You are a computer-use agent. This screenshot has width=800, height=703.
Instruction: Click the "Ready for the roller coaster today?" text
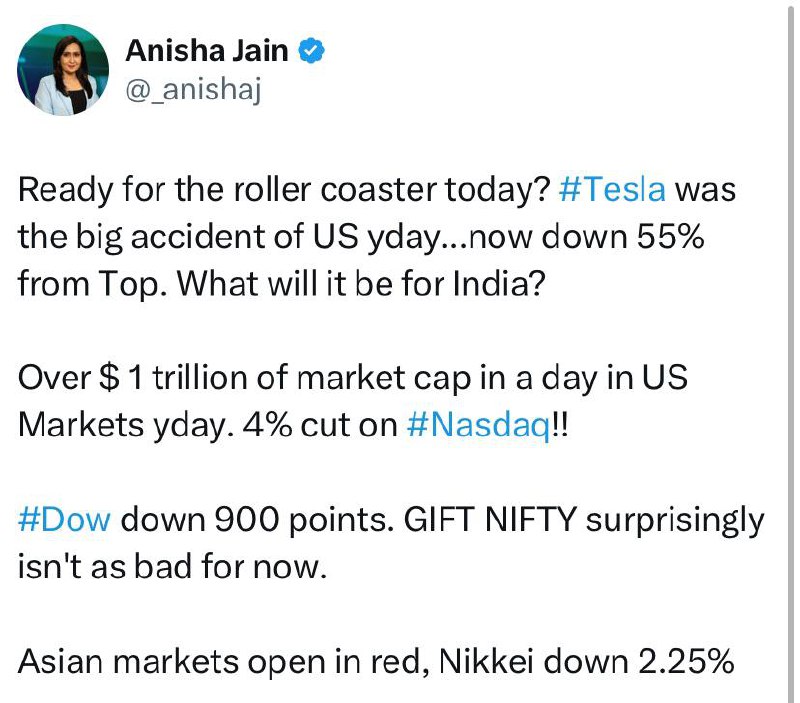284,189
